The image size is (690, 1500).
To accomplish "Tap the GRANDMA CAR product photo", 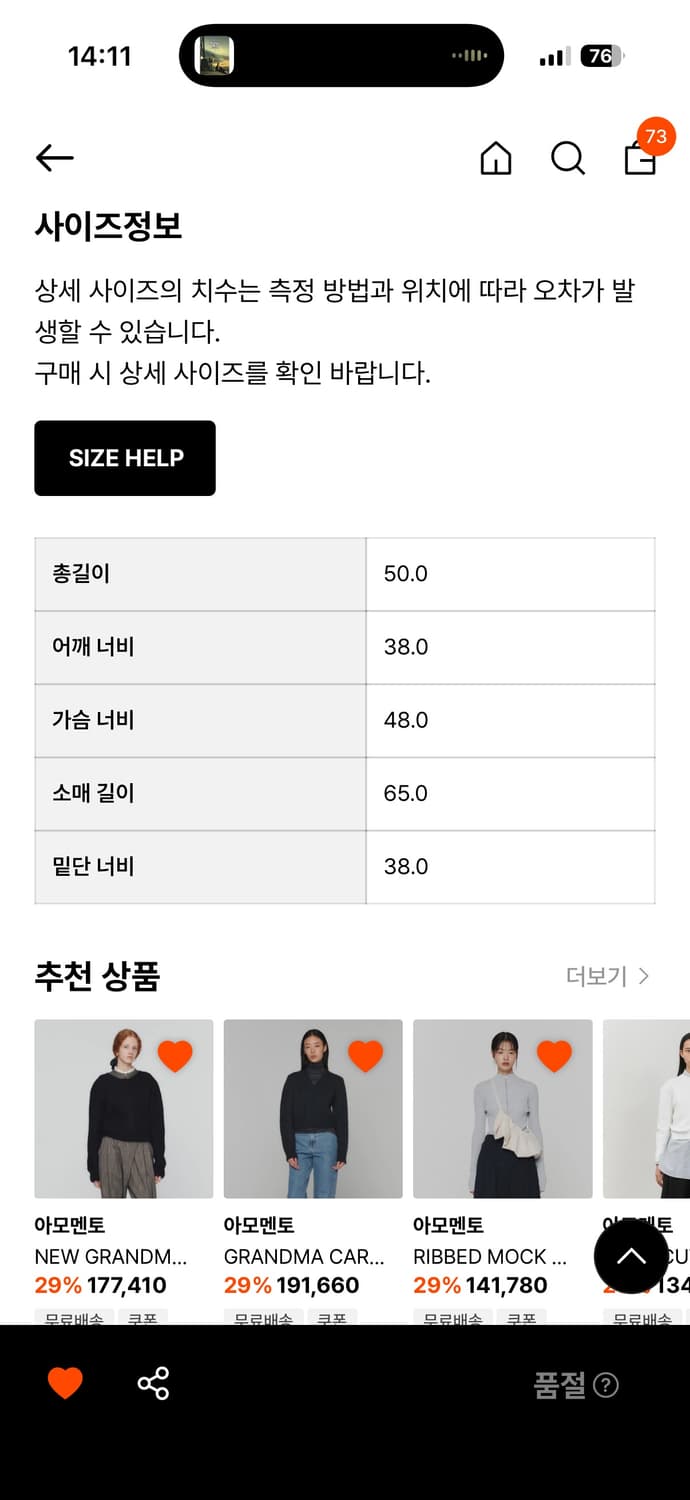I will [313, 1110].
